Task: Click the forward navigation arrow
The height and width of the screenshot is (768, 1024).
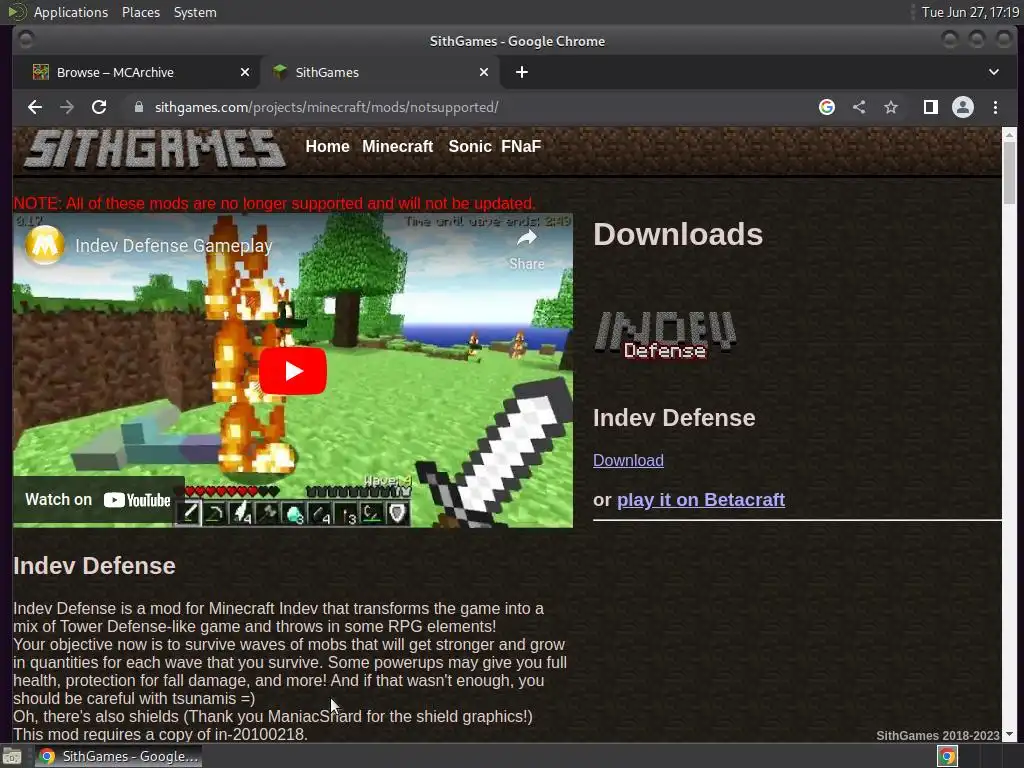Action: [67, 107]
